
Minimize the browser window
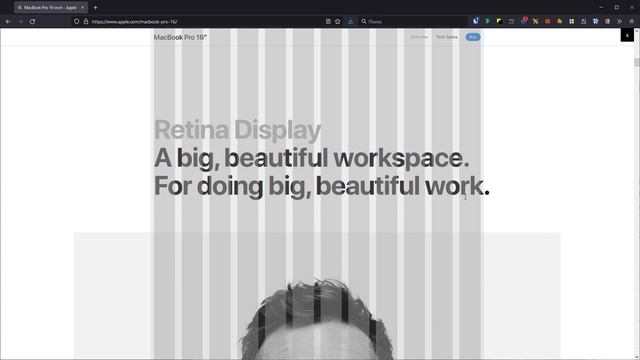601,7
